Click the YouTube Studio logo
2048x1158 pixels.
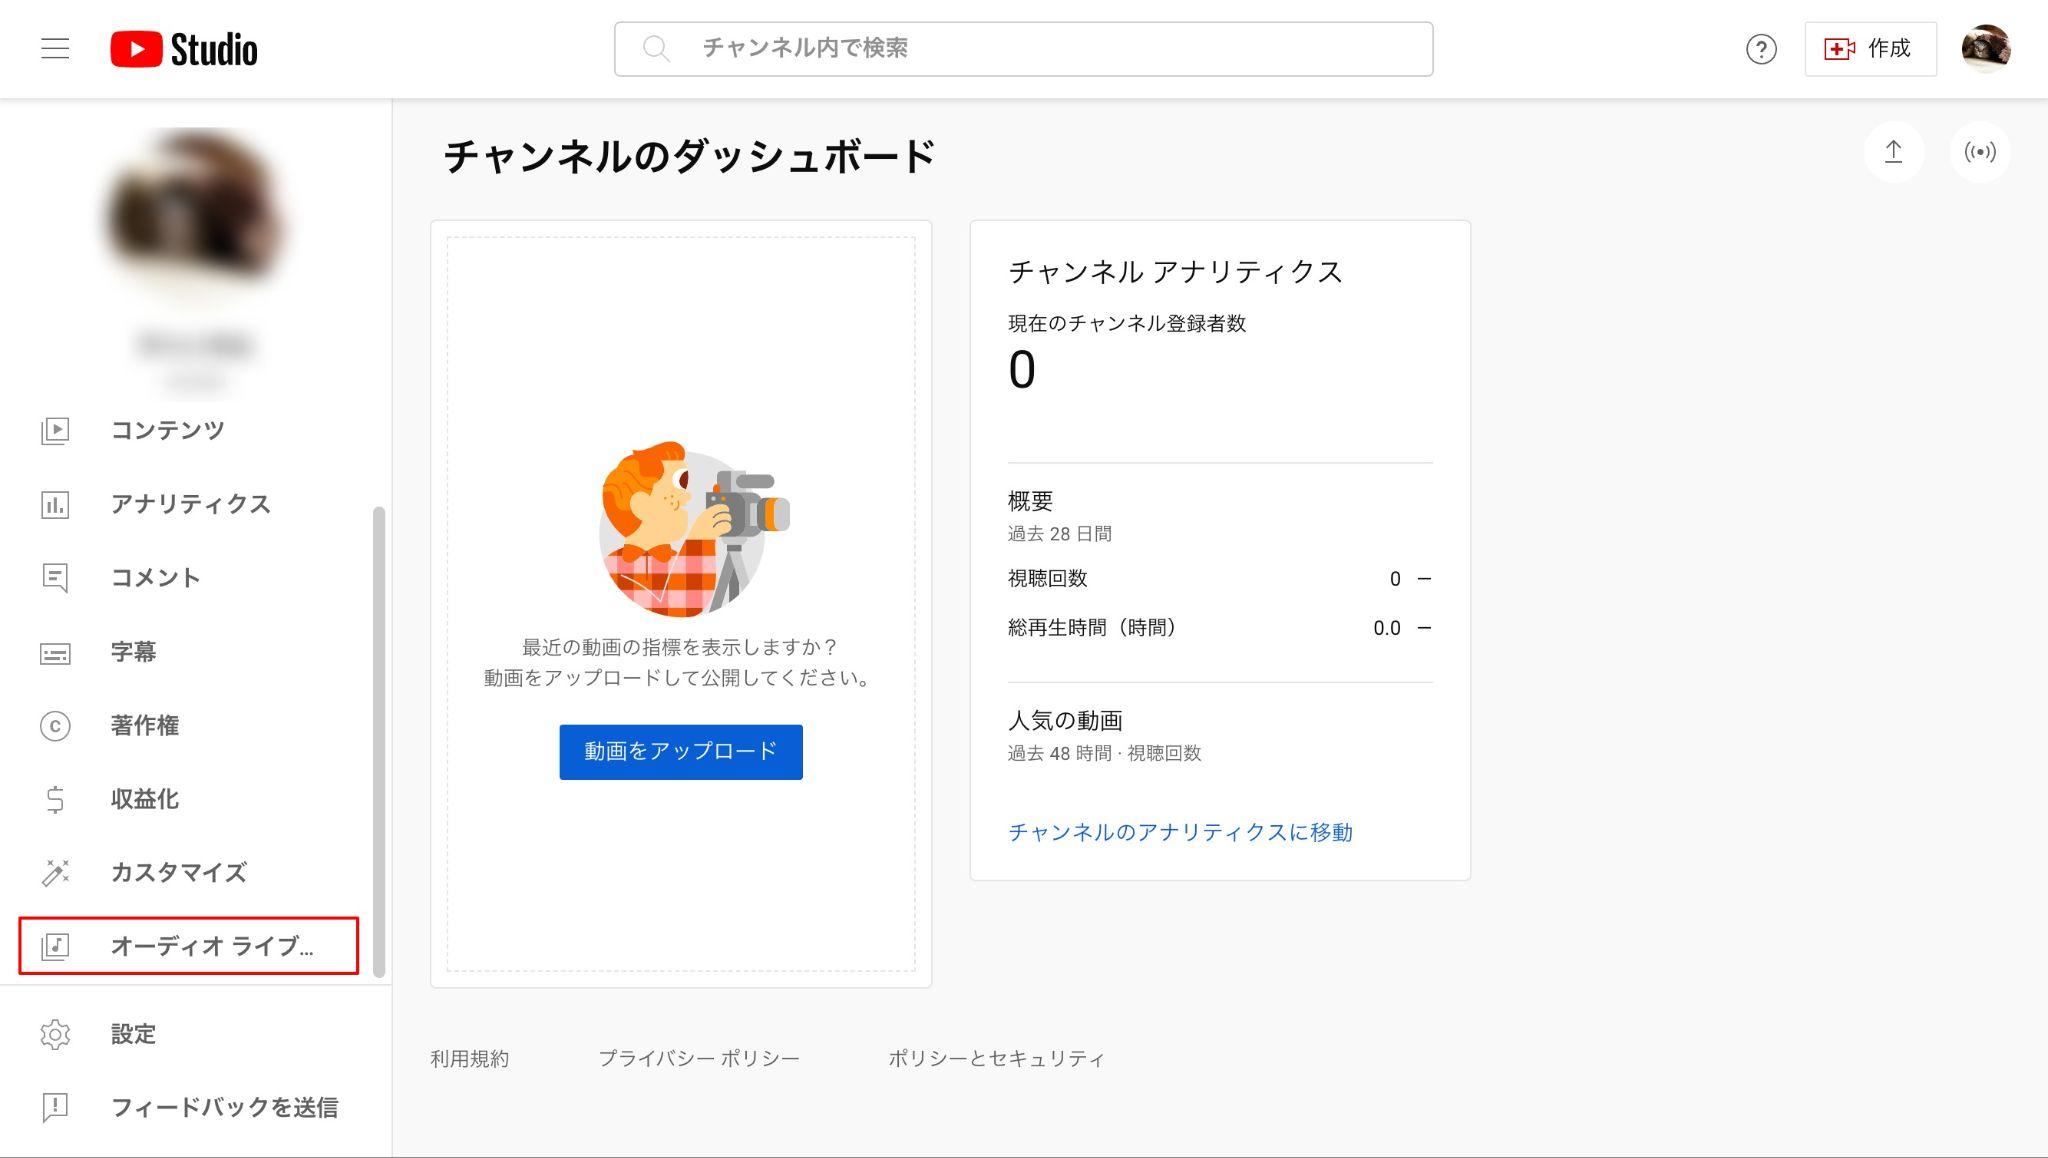[184, 49]
